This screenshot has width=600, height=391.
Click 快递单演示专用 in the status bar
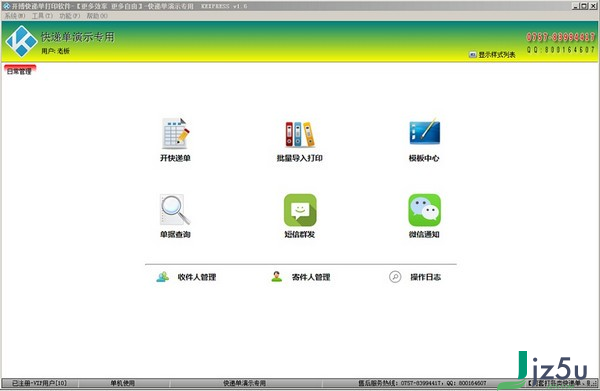(x=245, y=383)
